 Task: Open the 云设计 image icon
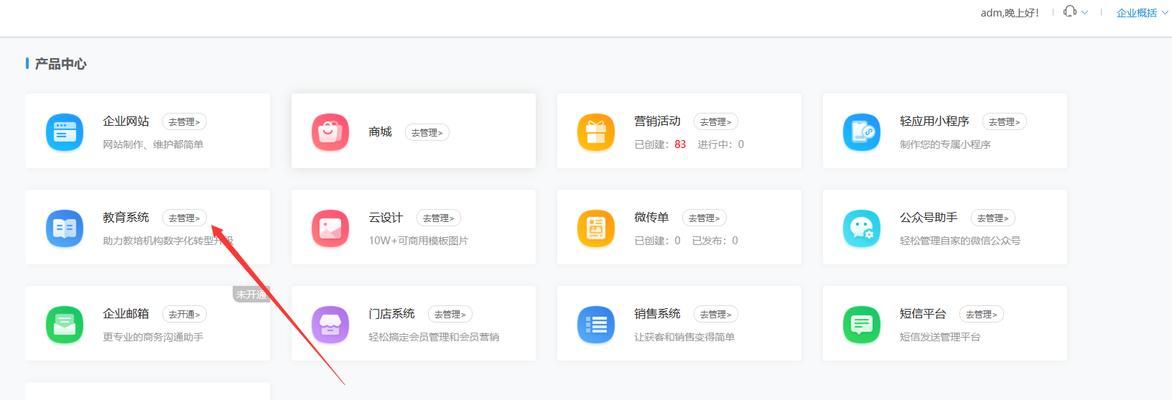click(x=330, y=228)
